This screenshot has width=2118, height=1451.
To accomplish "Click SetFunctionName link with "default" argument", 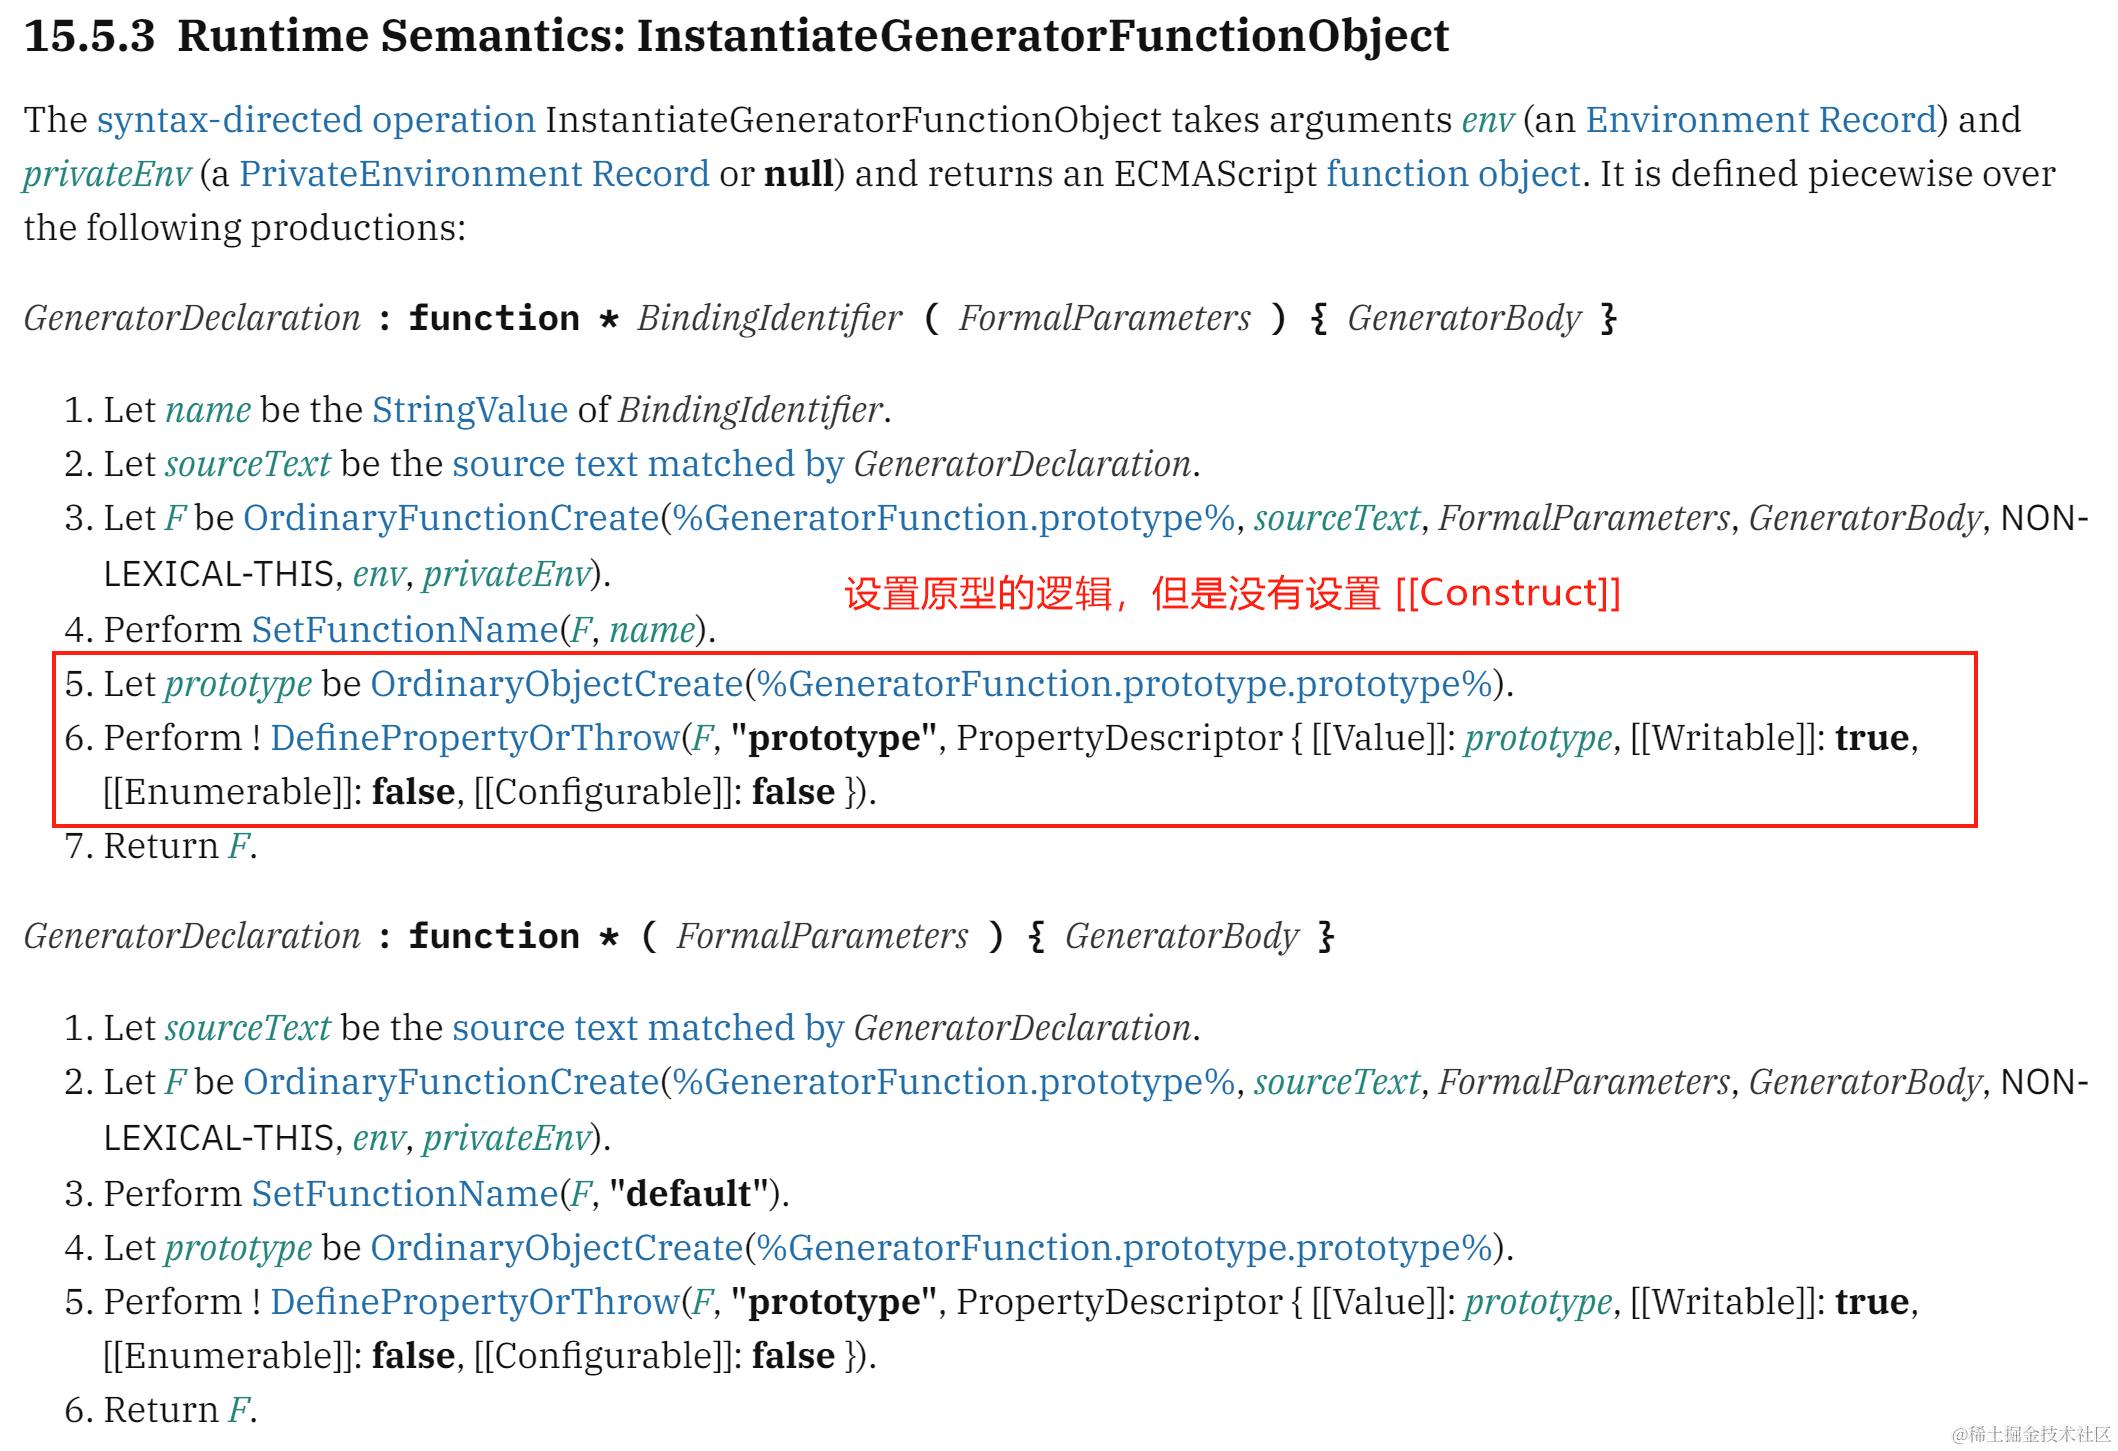I will pyautogui.click(x=404, y=1194).
